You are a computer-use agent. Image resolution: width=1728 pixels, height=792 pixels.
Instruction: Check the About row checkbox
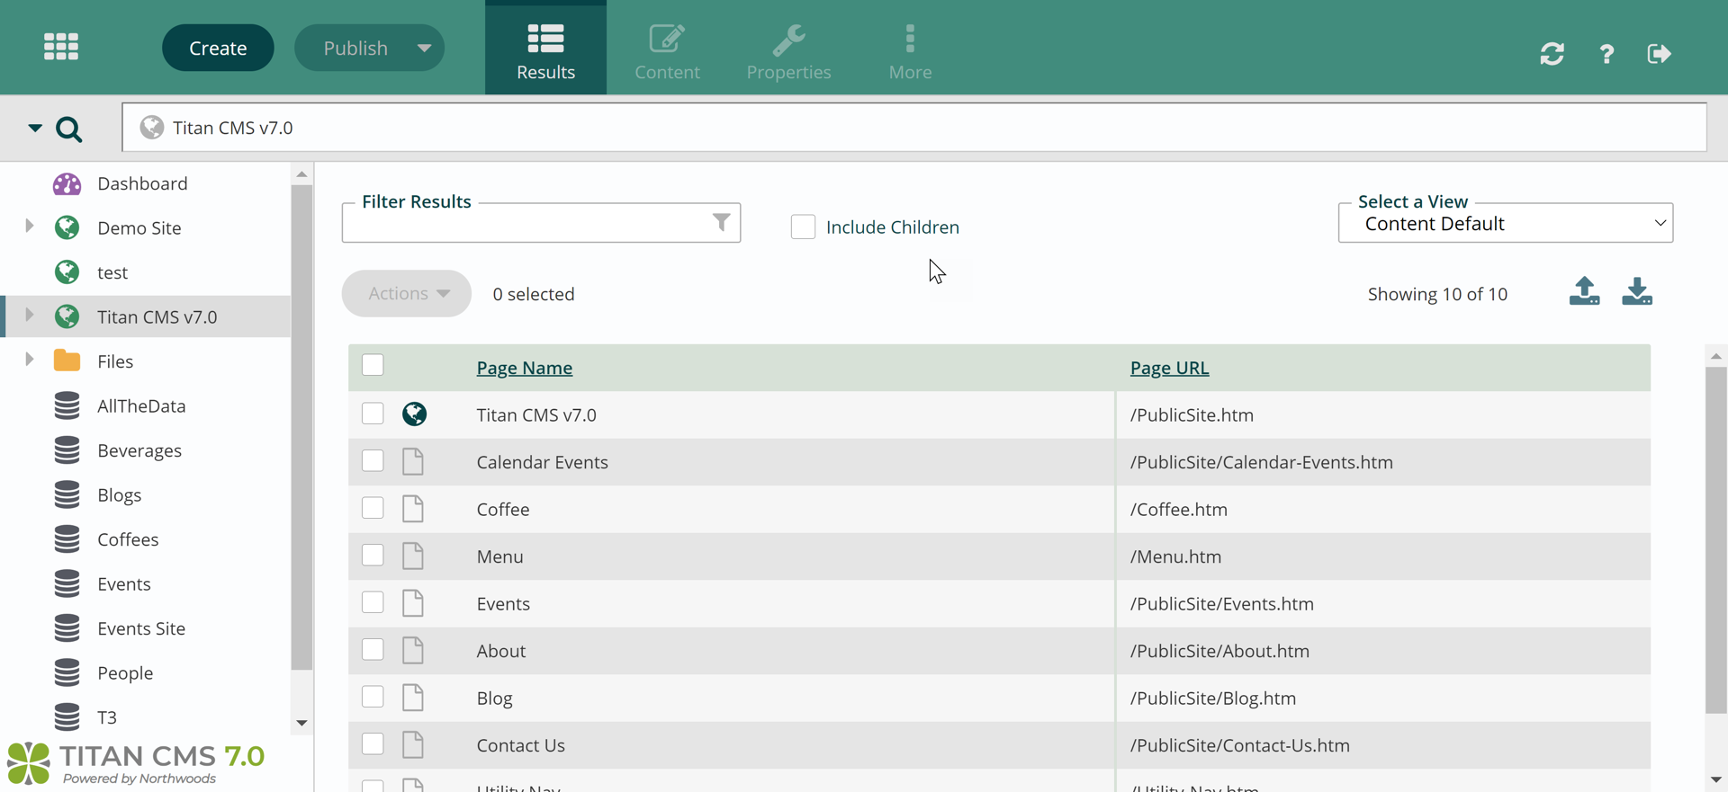coord(373,649)
